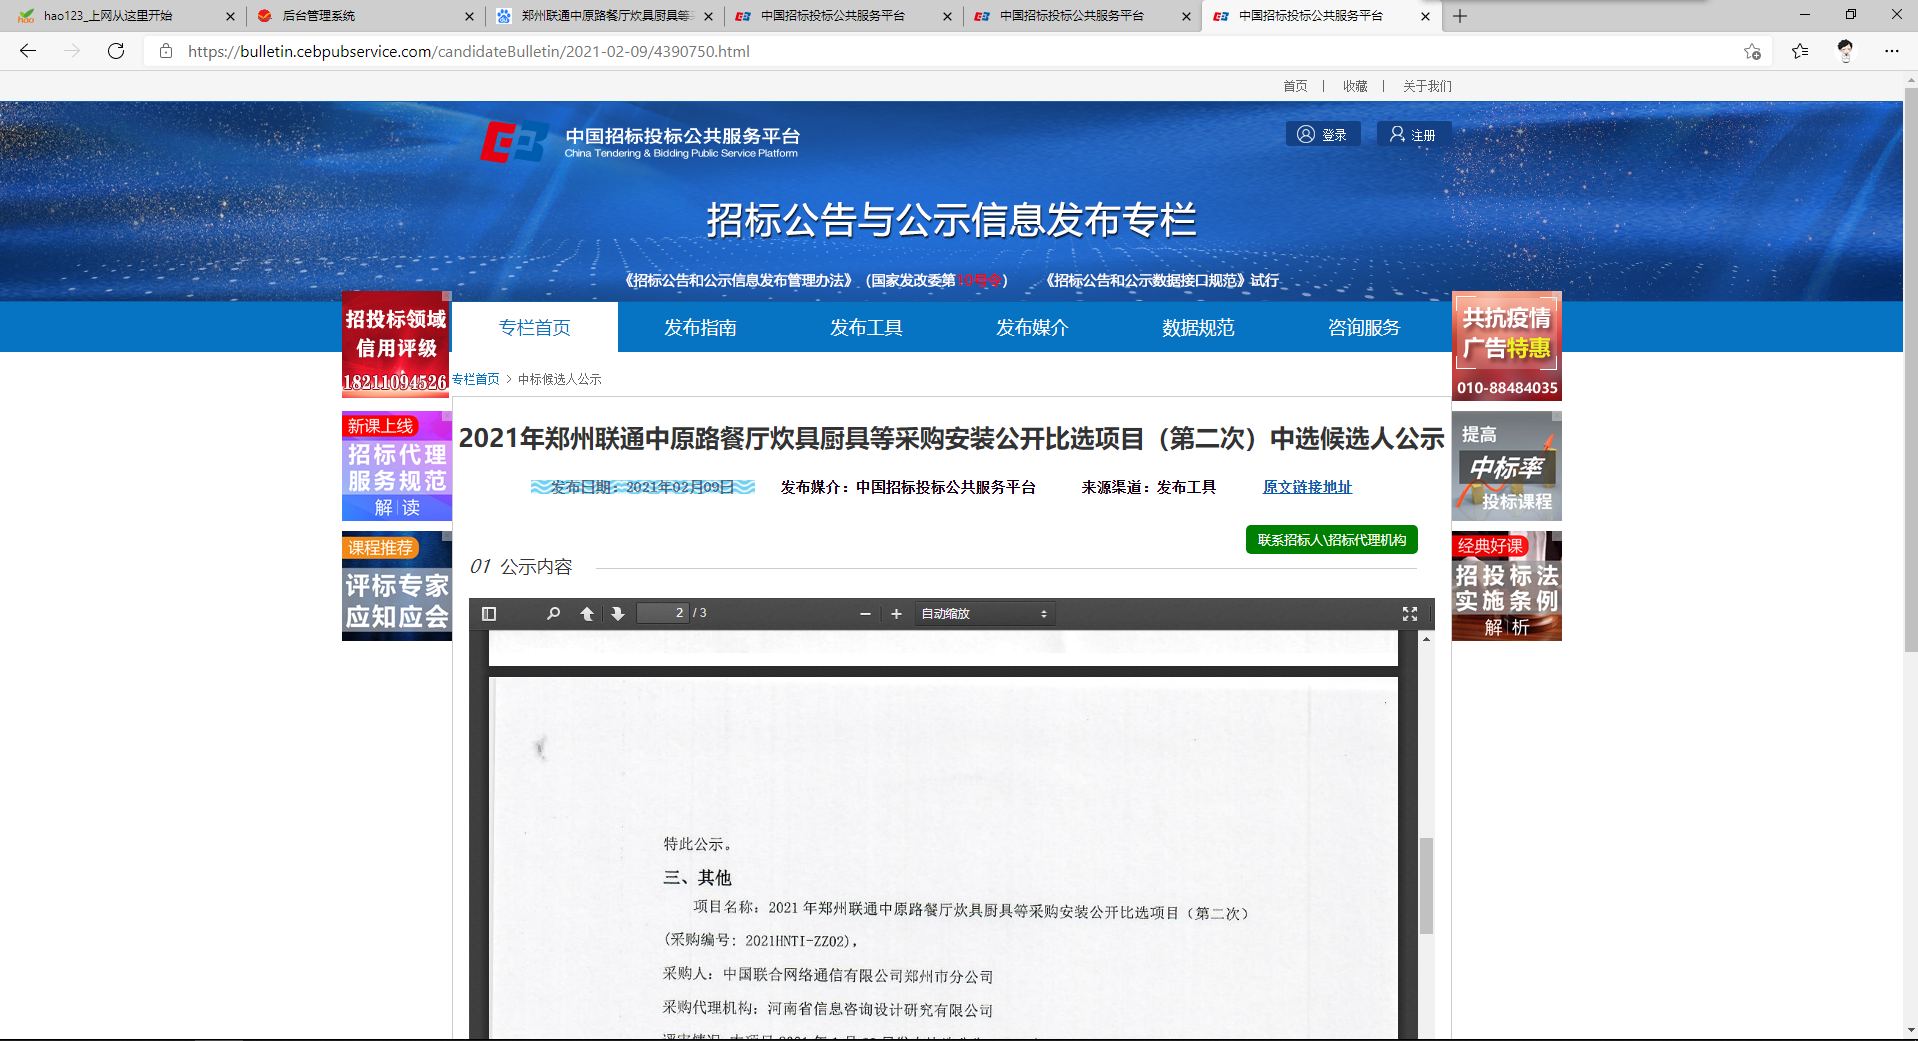Reload the current page

(116, 51)
